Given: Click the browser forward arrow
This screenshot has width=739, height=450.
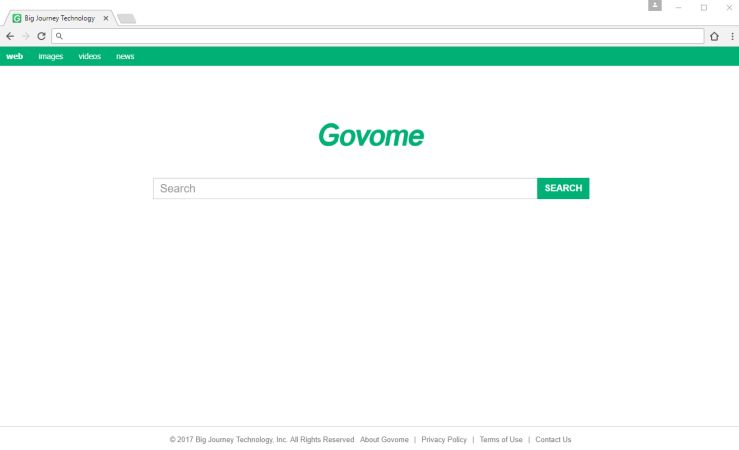Looking at the screenshot, I should tap(26, 36).
